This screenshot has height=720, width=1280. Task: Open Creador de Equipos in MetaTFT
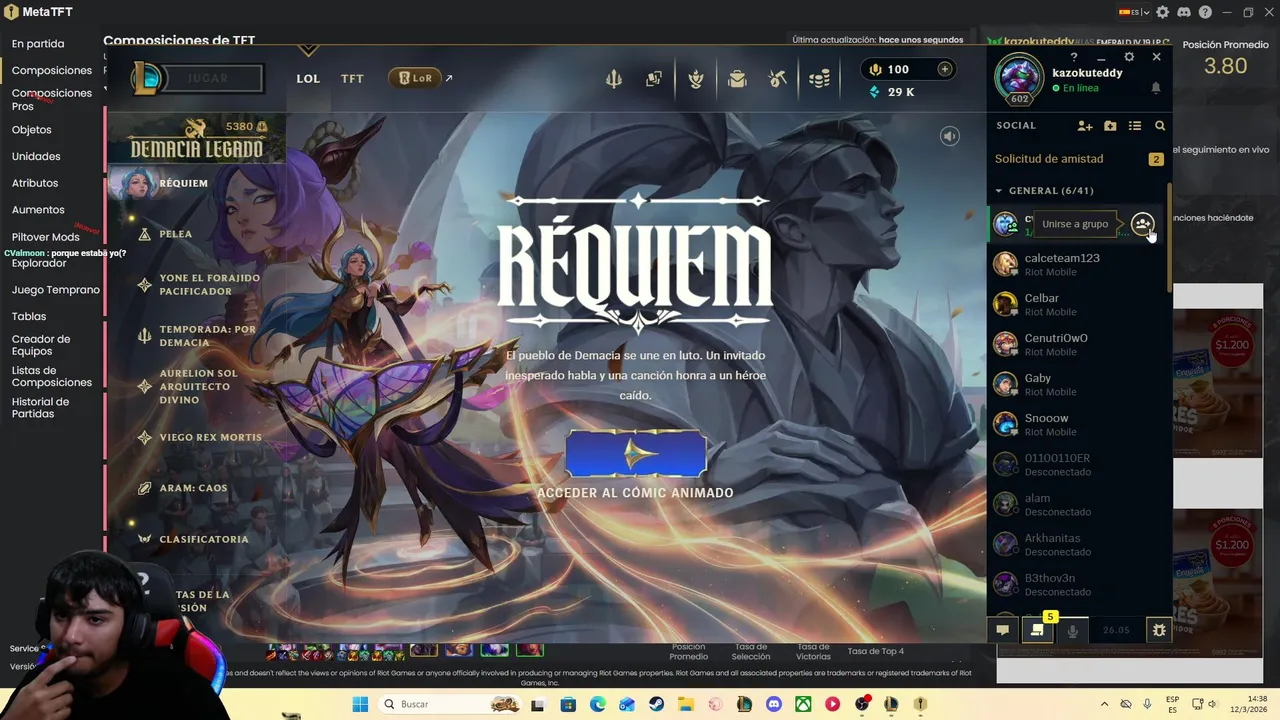41,345
